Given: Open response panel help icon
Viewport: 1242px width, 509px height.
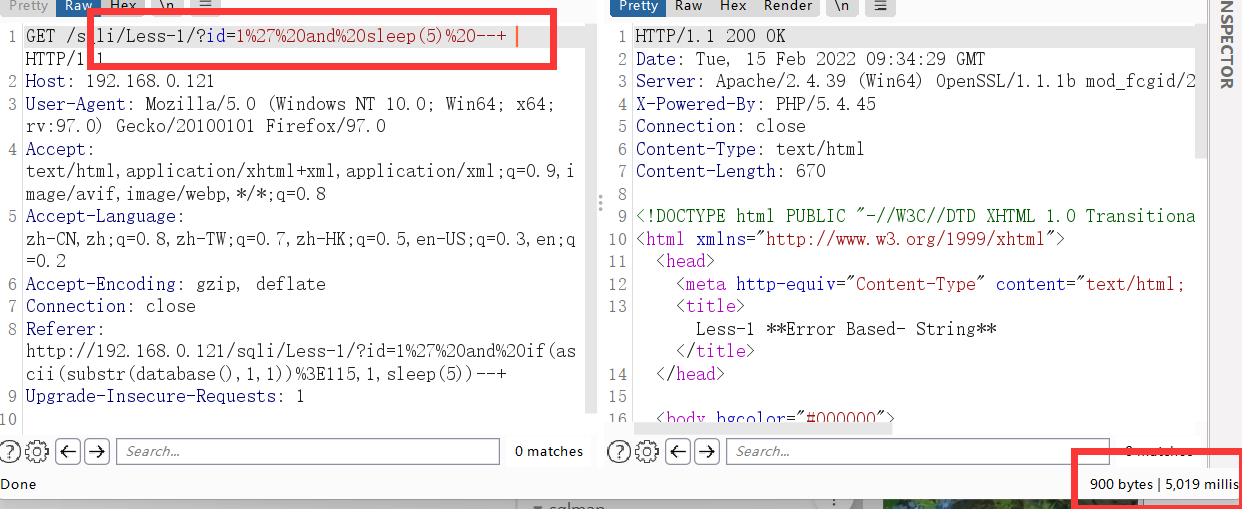Looking at the screenshot, I should point(619,451).
